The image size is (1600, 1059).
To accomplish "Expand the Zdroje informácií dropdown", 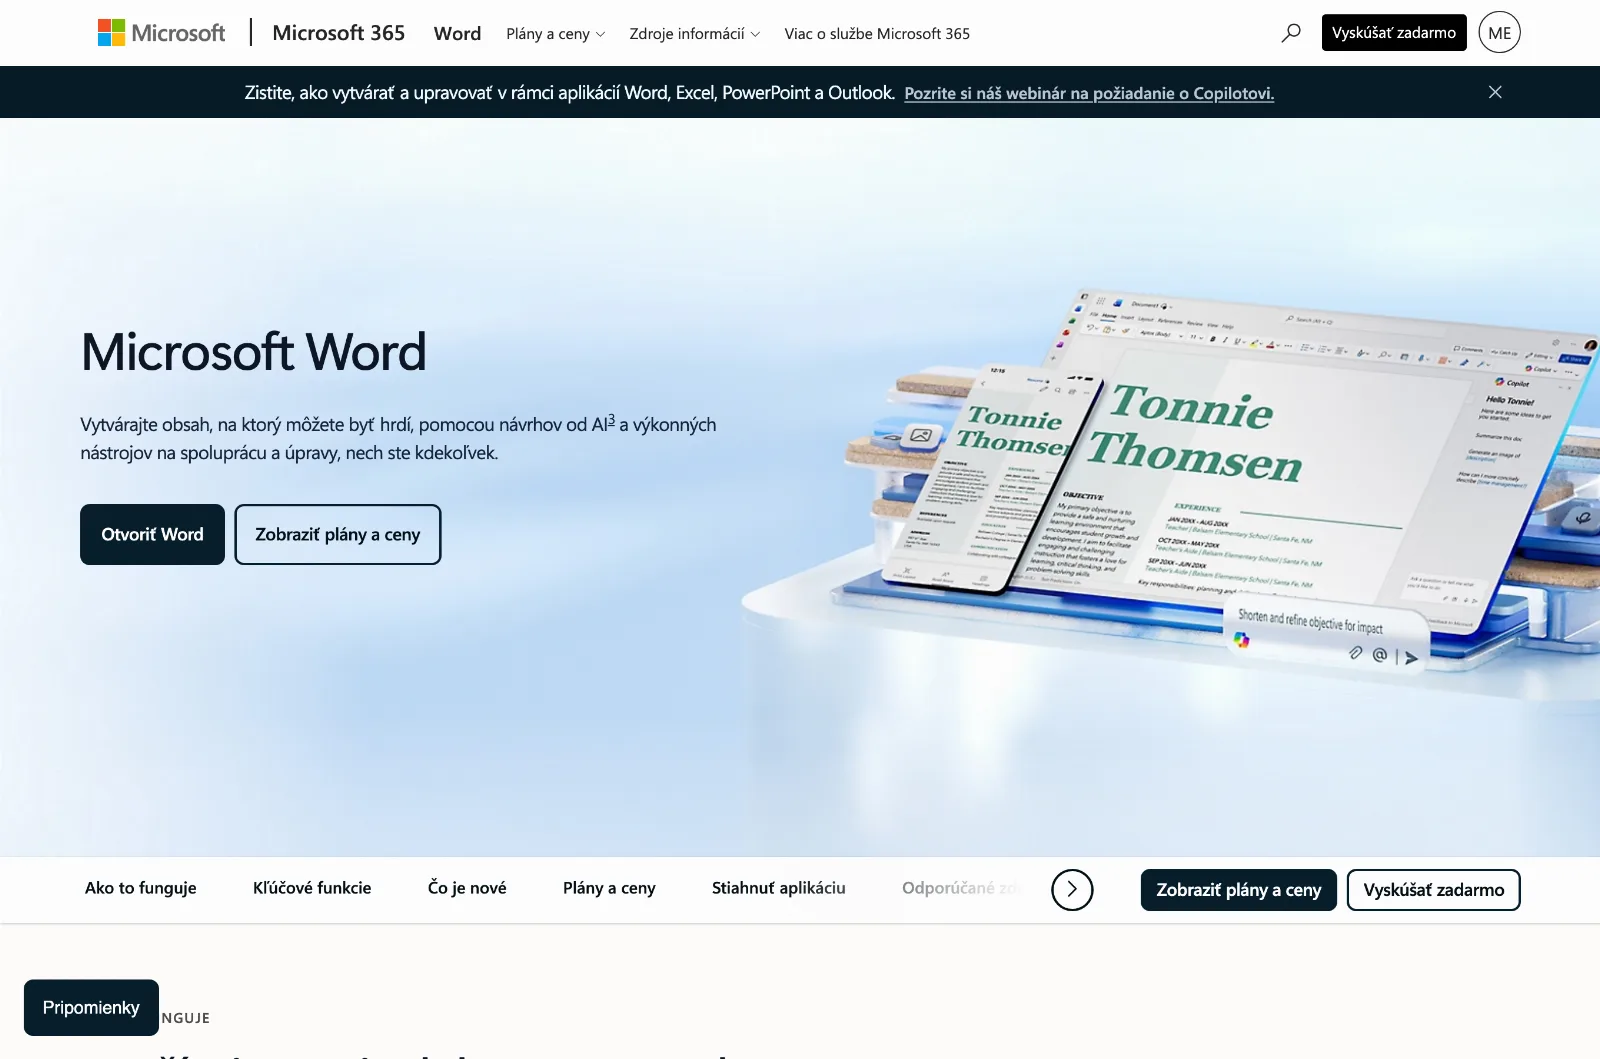I will [694, 34].
